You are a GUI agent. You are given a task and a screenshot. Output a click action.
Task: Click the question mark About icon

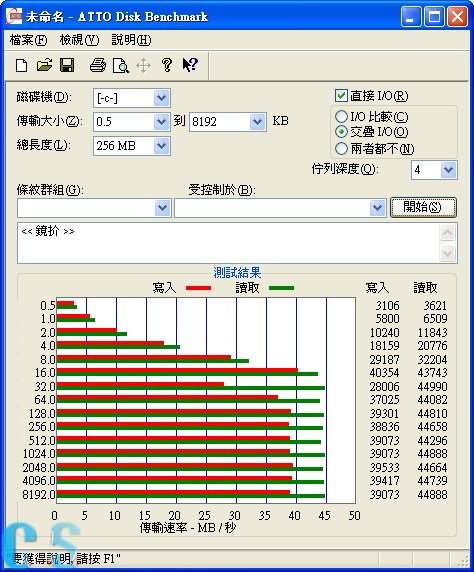click(x=167, y=65)
